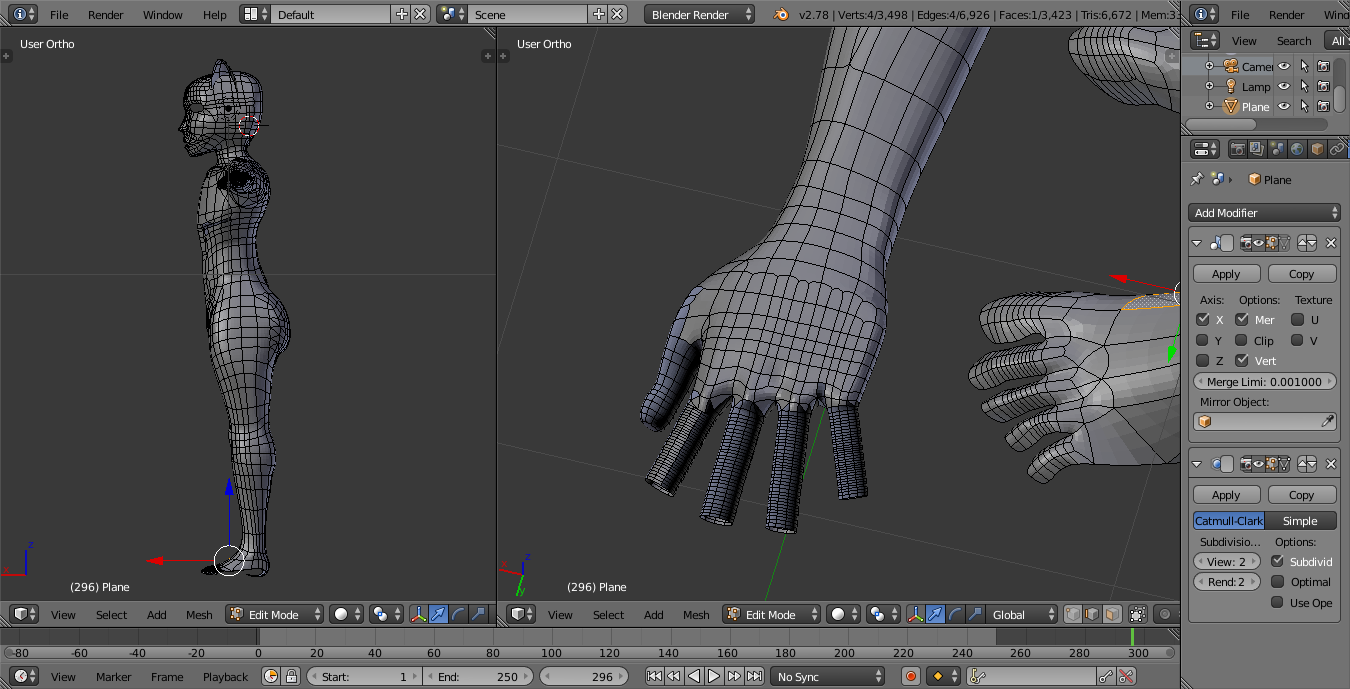
Task: Open the Blender Render engine dropdown
Action: pos(700,15)
